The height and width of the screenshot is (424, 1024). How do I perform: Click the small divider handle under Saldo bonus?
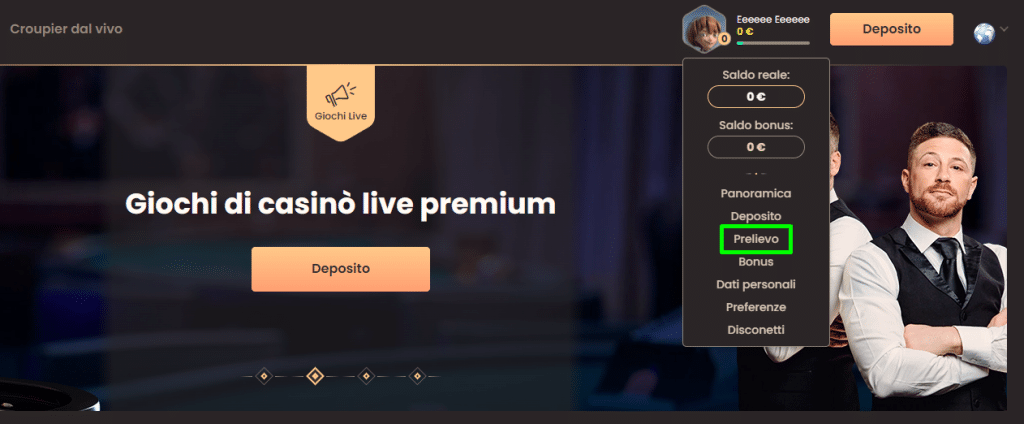click(756, 174)
